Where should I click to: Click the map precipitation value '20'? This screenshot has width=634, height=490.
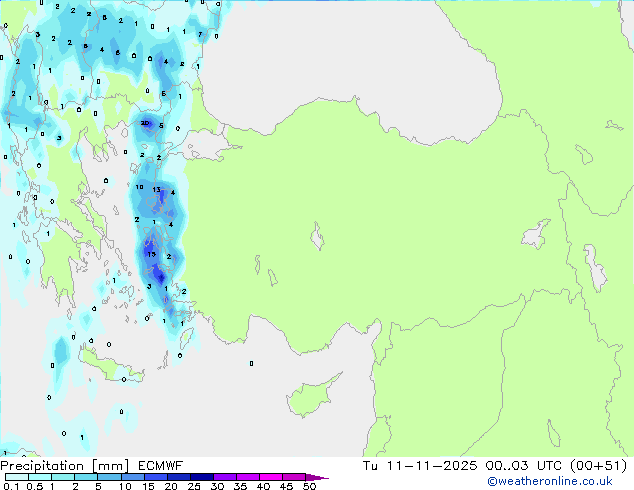[145, 123]
